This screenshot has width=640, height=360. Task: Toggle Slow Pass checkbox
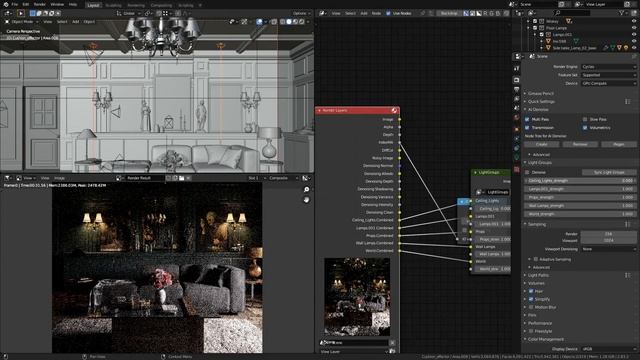coord(585,120)
